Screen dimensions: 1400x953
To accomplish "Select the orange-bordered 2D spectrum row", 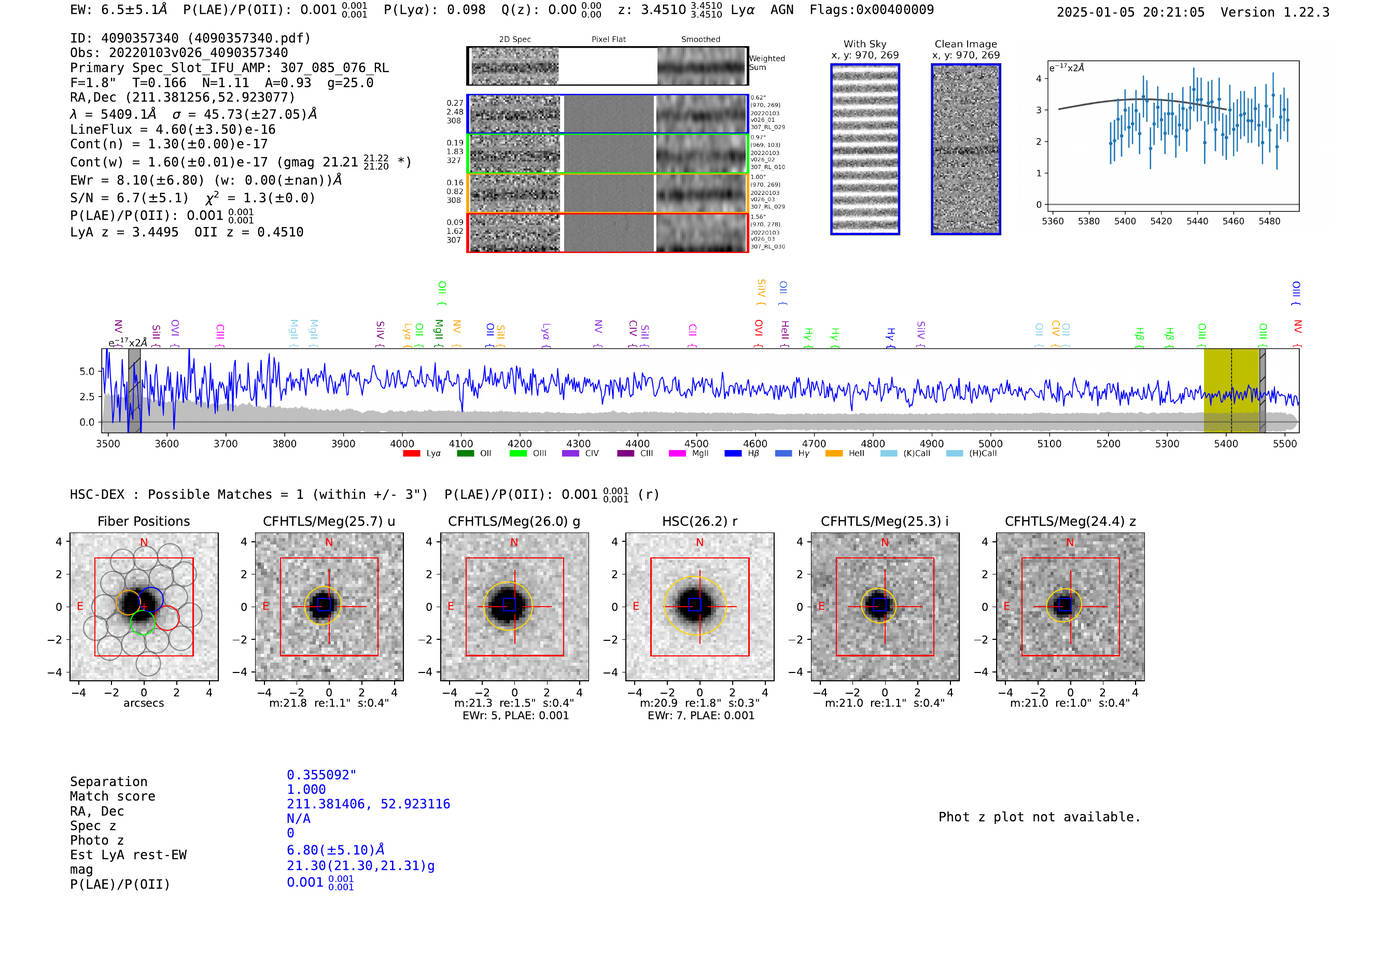I will pos(608,193).
